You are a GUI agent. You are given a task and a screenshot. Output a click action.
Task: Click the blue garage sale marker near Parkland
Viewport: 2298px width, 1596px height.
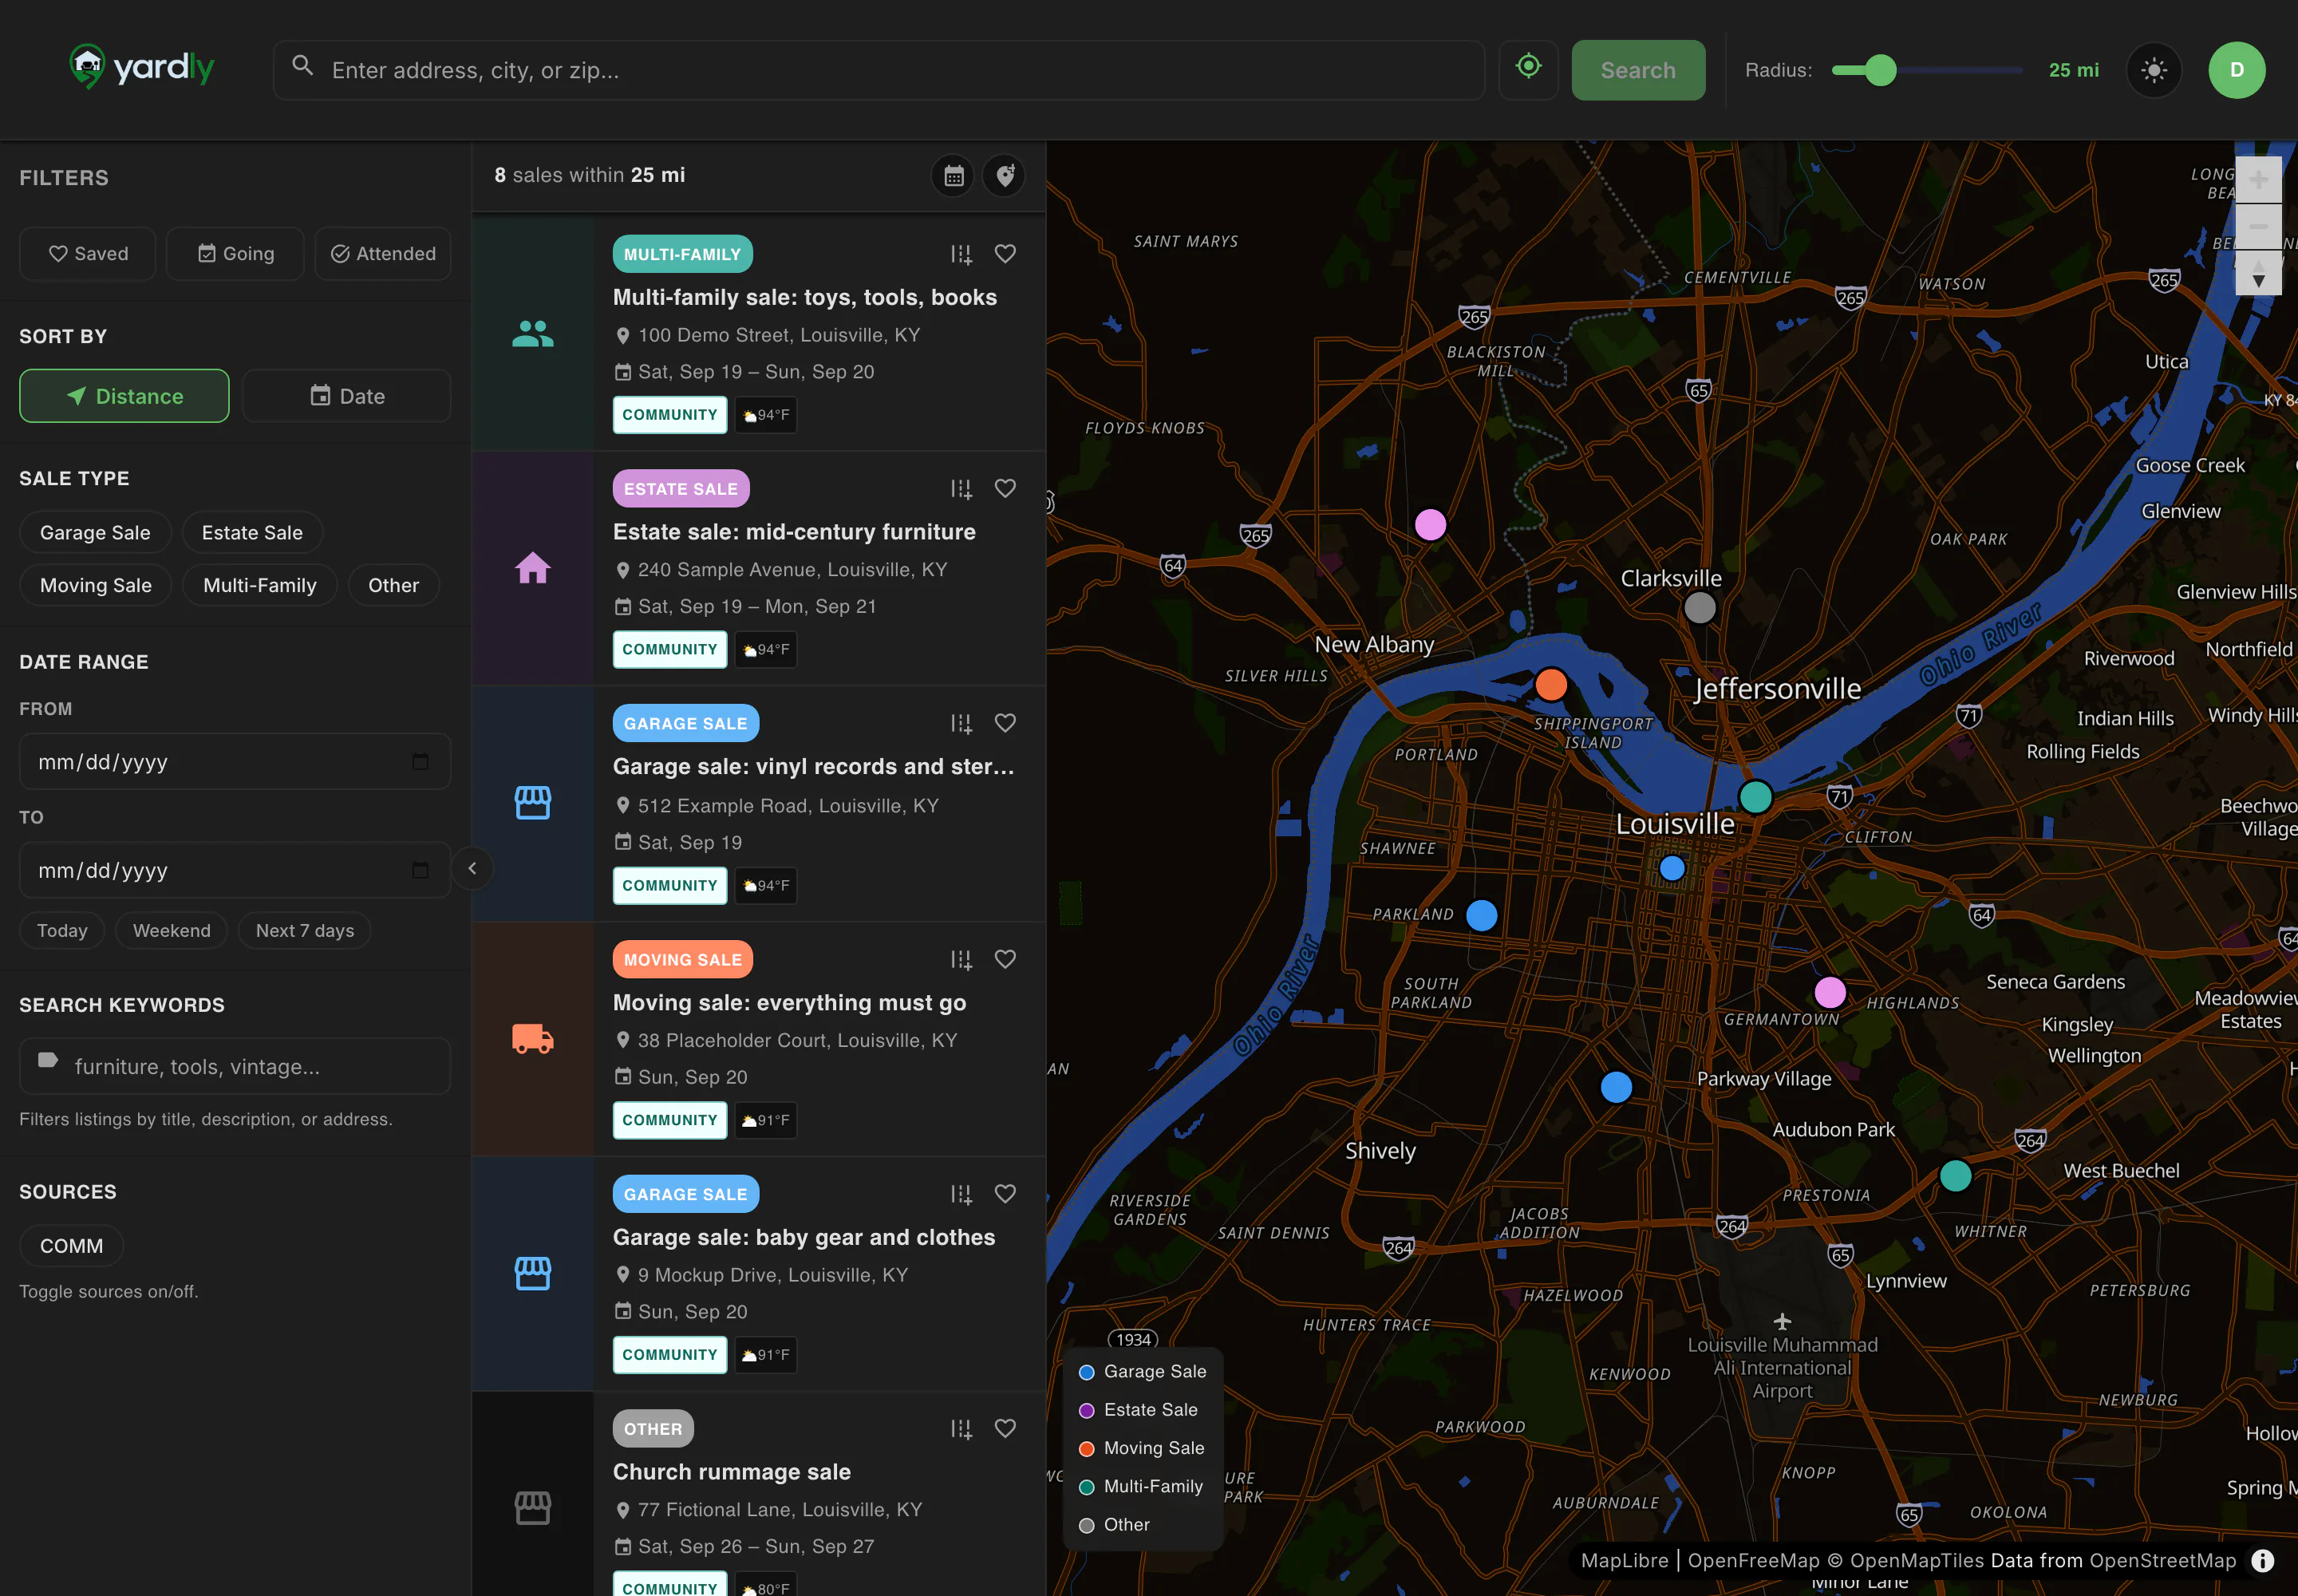1481,915
